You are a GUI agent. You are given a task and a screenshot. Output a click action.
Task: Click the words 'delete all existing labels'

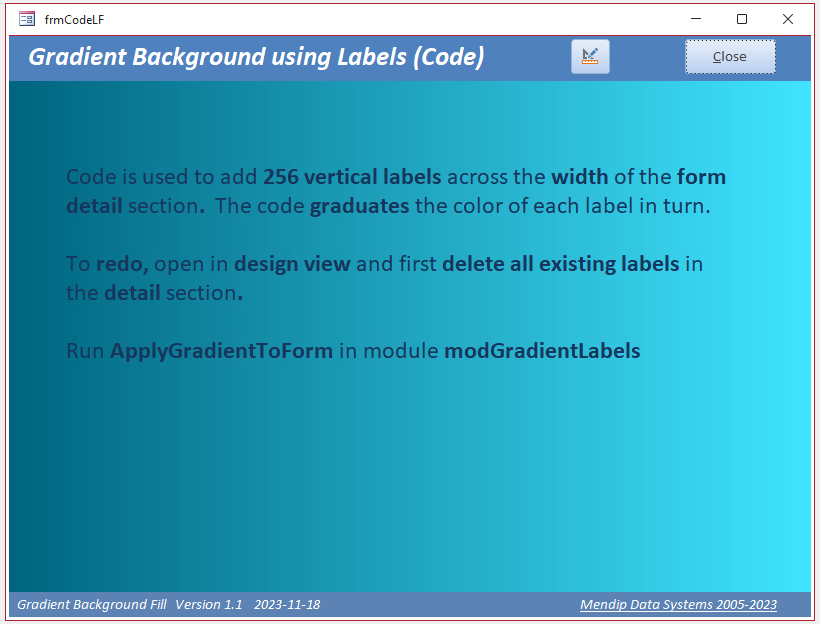click(x=561, y=264)
